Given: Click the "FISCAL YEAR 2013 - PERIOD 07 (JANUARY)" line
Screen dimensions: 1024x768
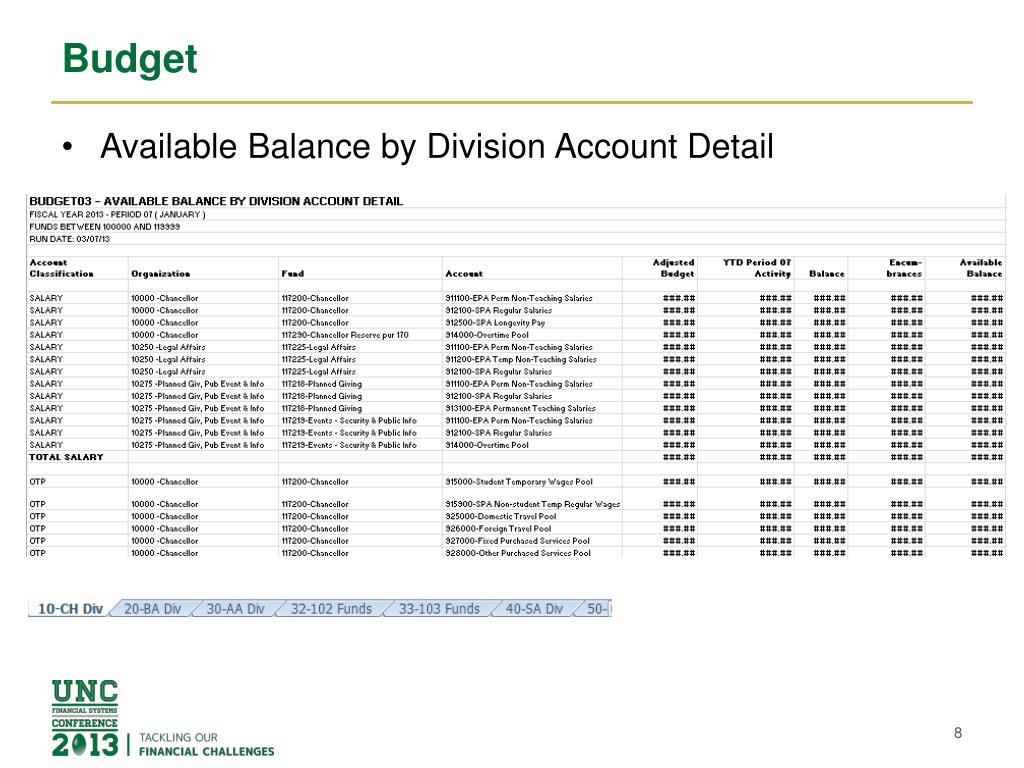Looking at the screenshot, I should tap(118, 214).
